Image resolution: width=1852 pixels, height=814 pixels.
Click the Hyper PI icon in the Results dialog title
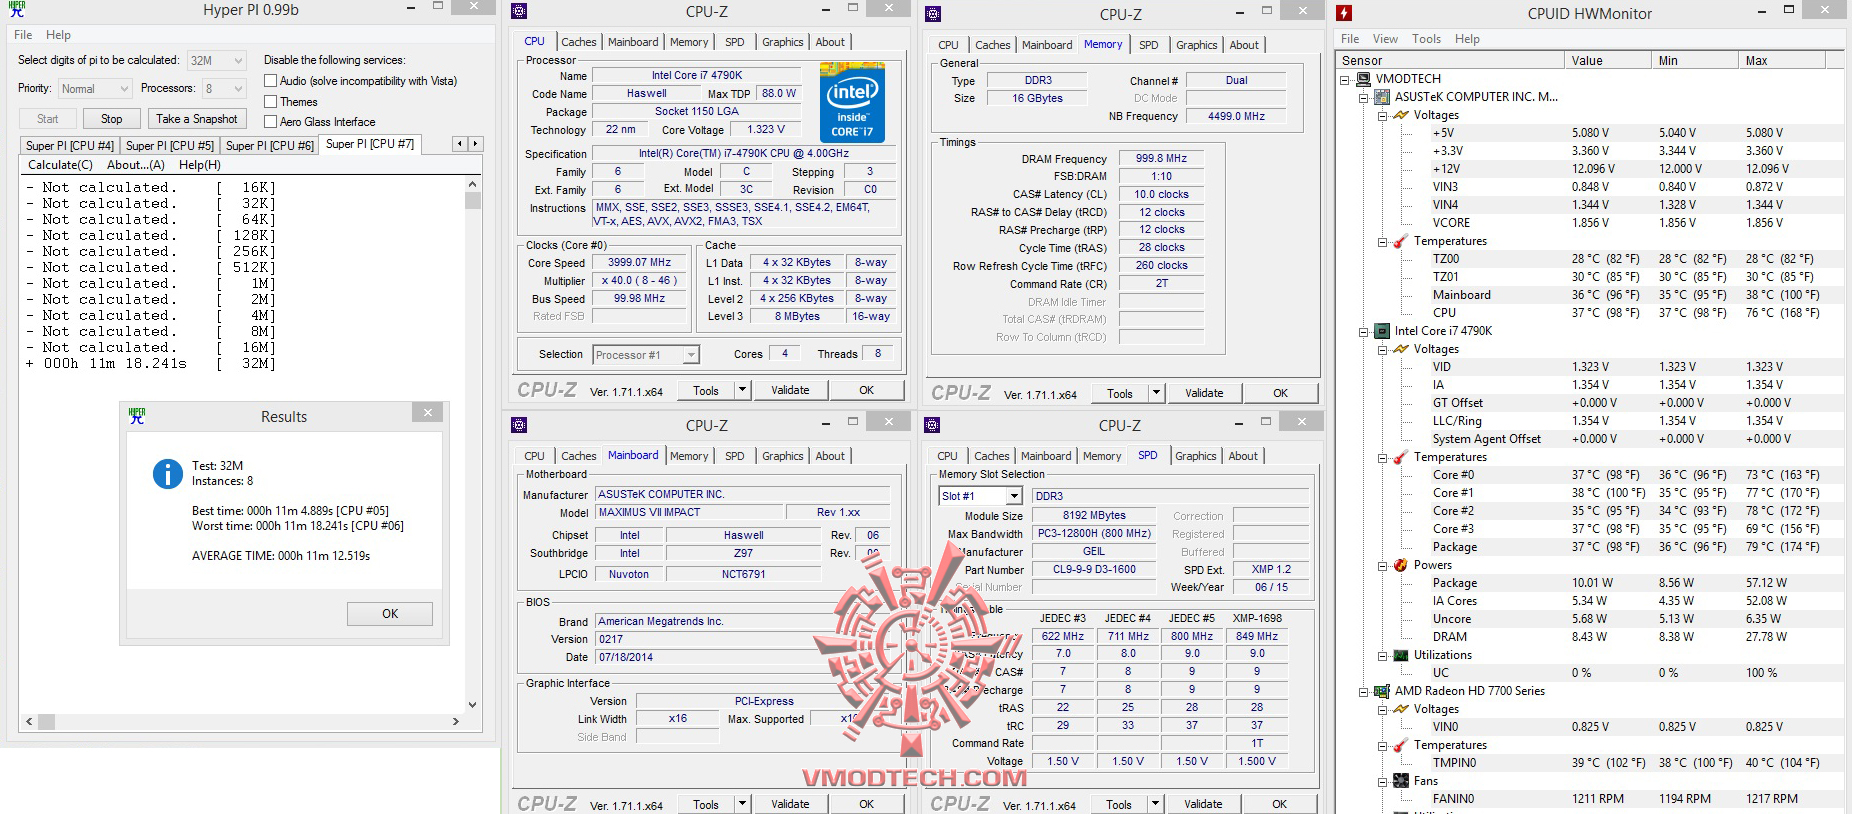point(137,416)
